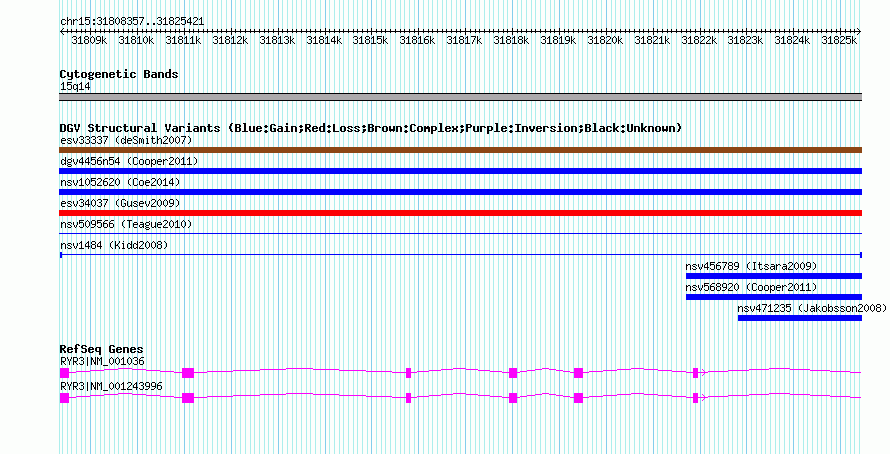Pick the 31824k ruler label
The height and width of the screenshot is (454, 890).
tap(793, 40)
